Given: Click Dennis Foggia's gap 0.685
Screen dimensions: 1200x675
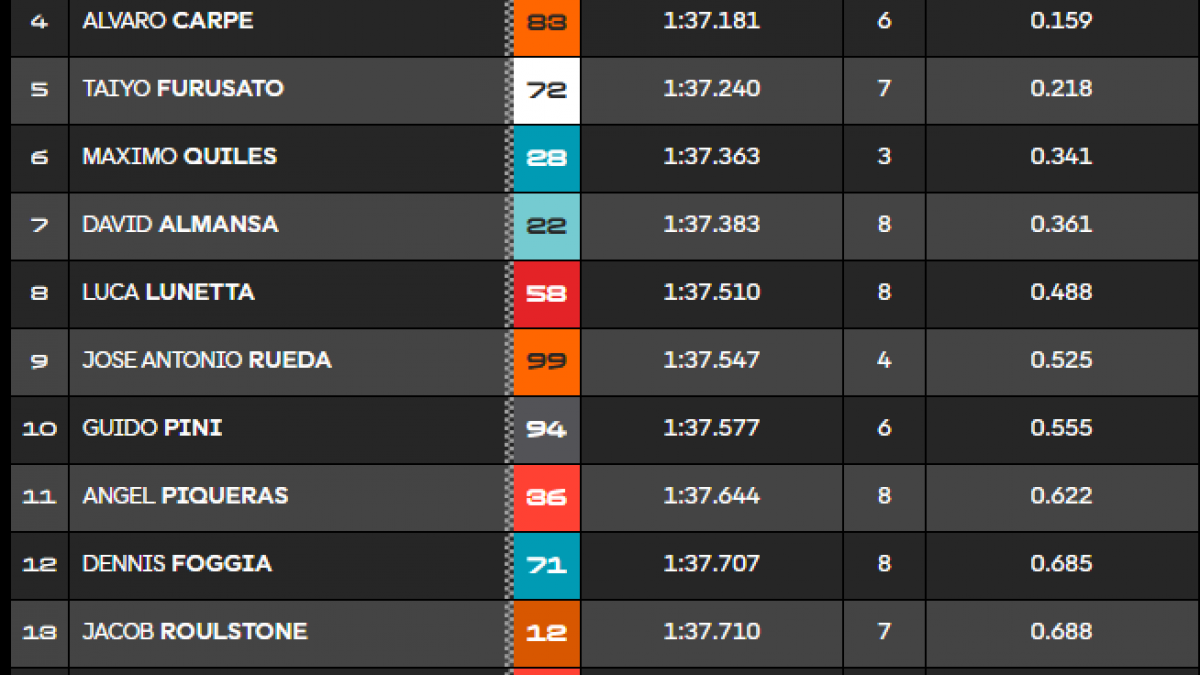Looking at the screenshot, I should pyautogui.click(x=1061, y=564).
